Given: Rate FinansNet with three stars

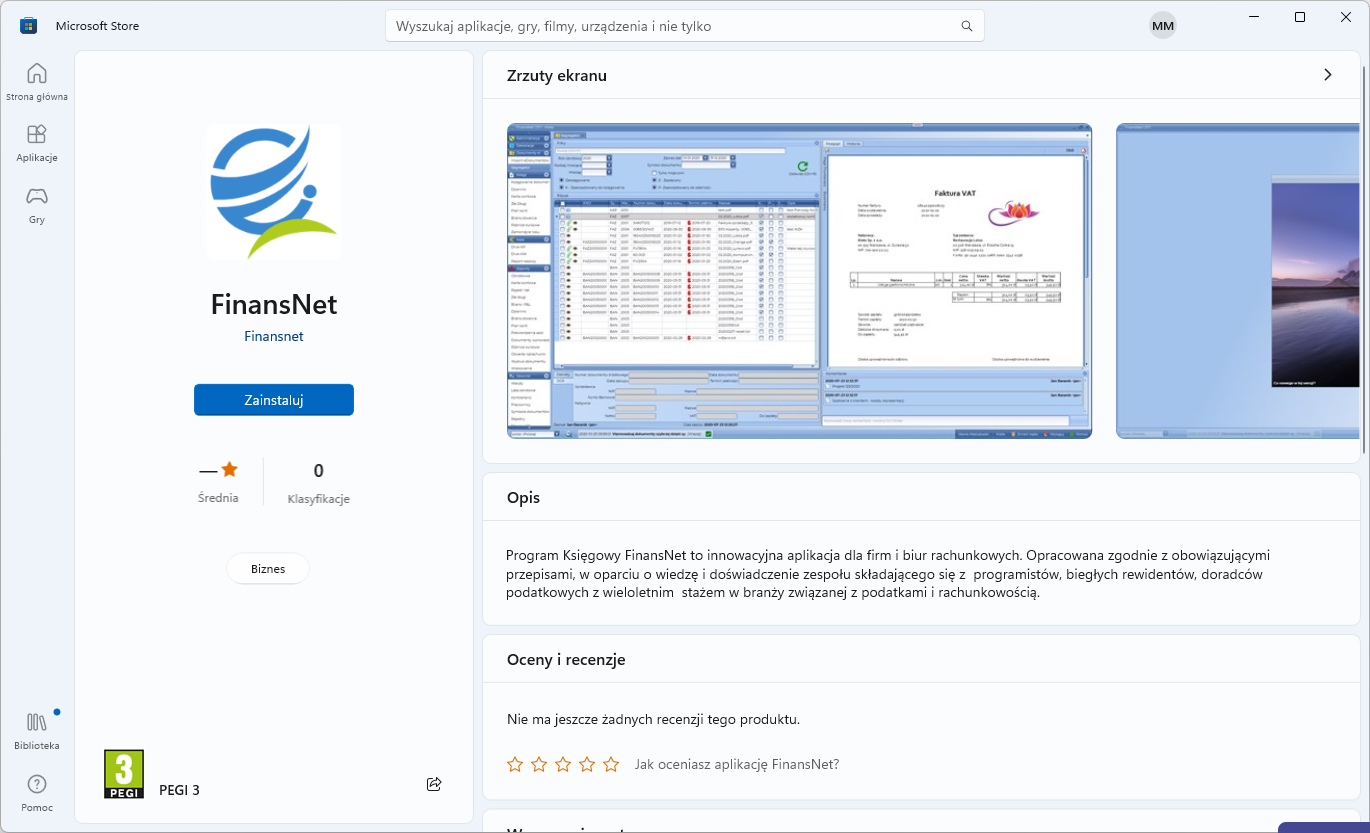Looking at the screenshot, I should [563, 765].
